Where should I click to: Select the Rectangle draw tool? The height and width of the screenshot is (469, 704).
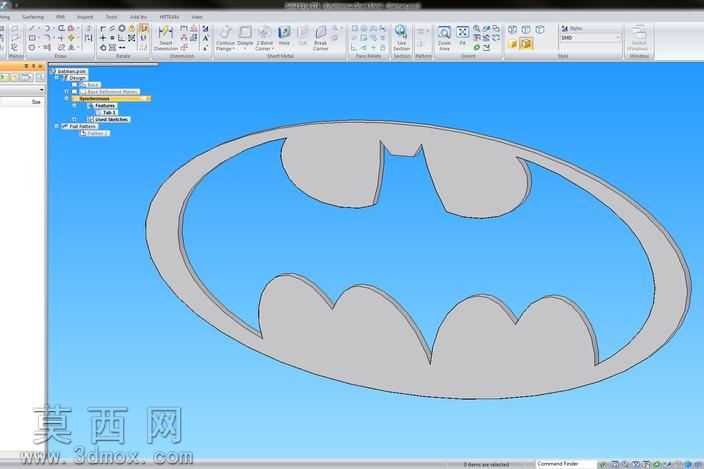coord(32,38)
